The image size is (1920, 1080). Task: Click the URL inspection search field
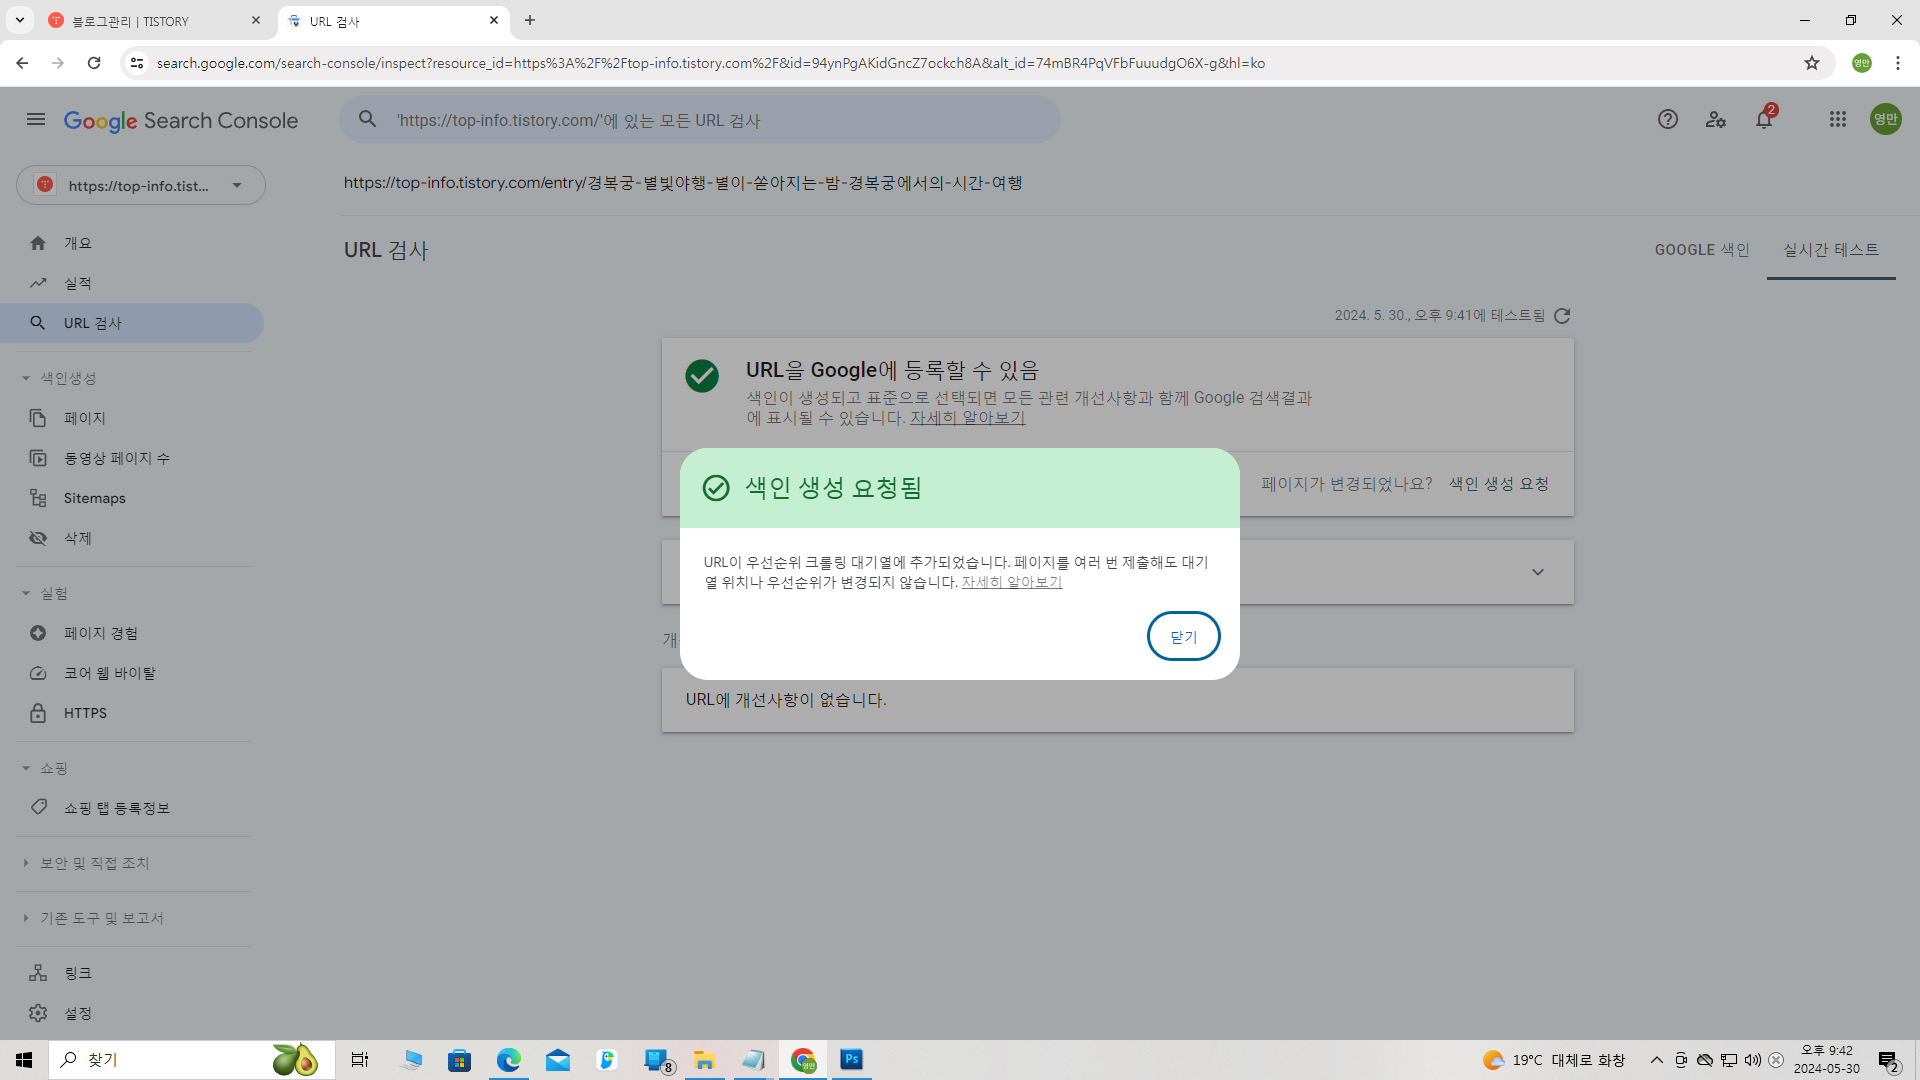pos(700,120)
